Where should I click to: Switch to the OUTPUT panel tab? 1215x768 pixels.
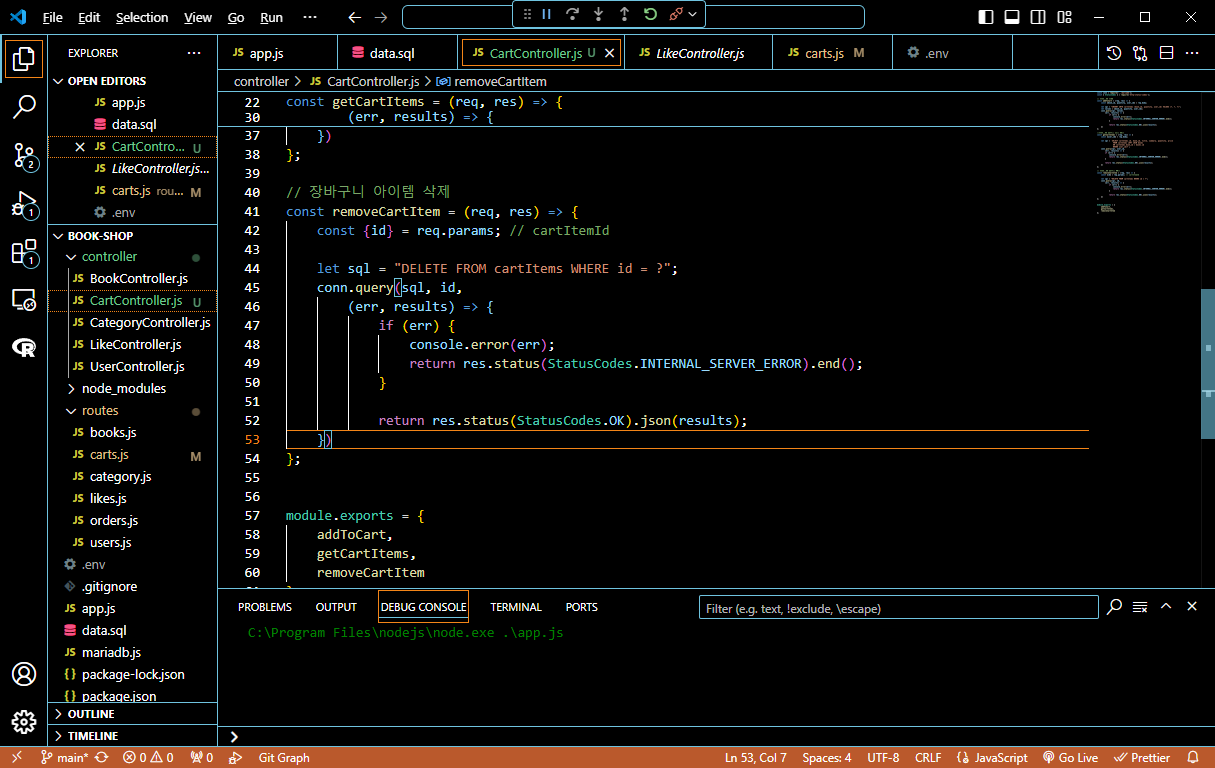(336, 607)
